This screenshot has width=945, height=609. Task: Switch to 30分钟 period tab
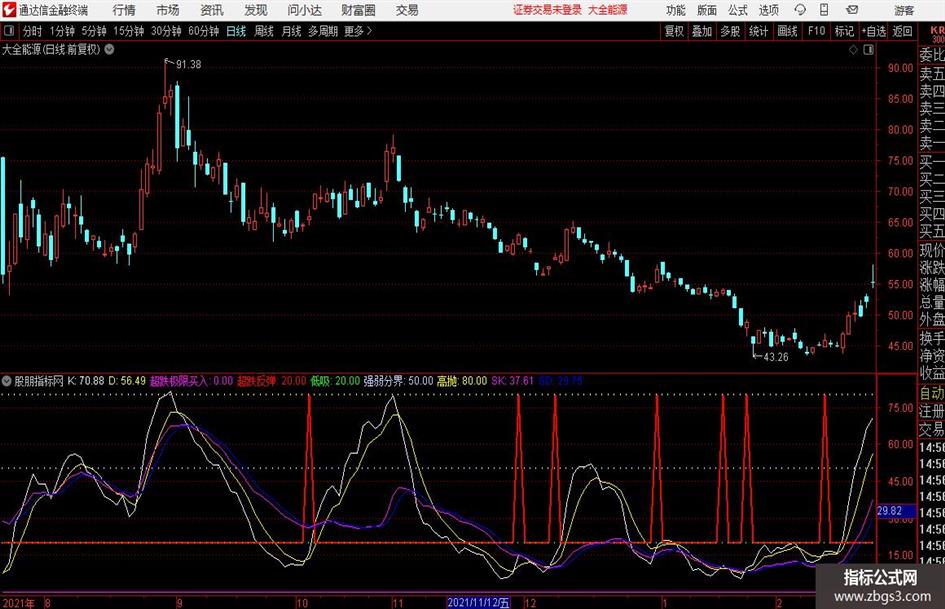(166, 31)
